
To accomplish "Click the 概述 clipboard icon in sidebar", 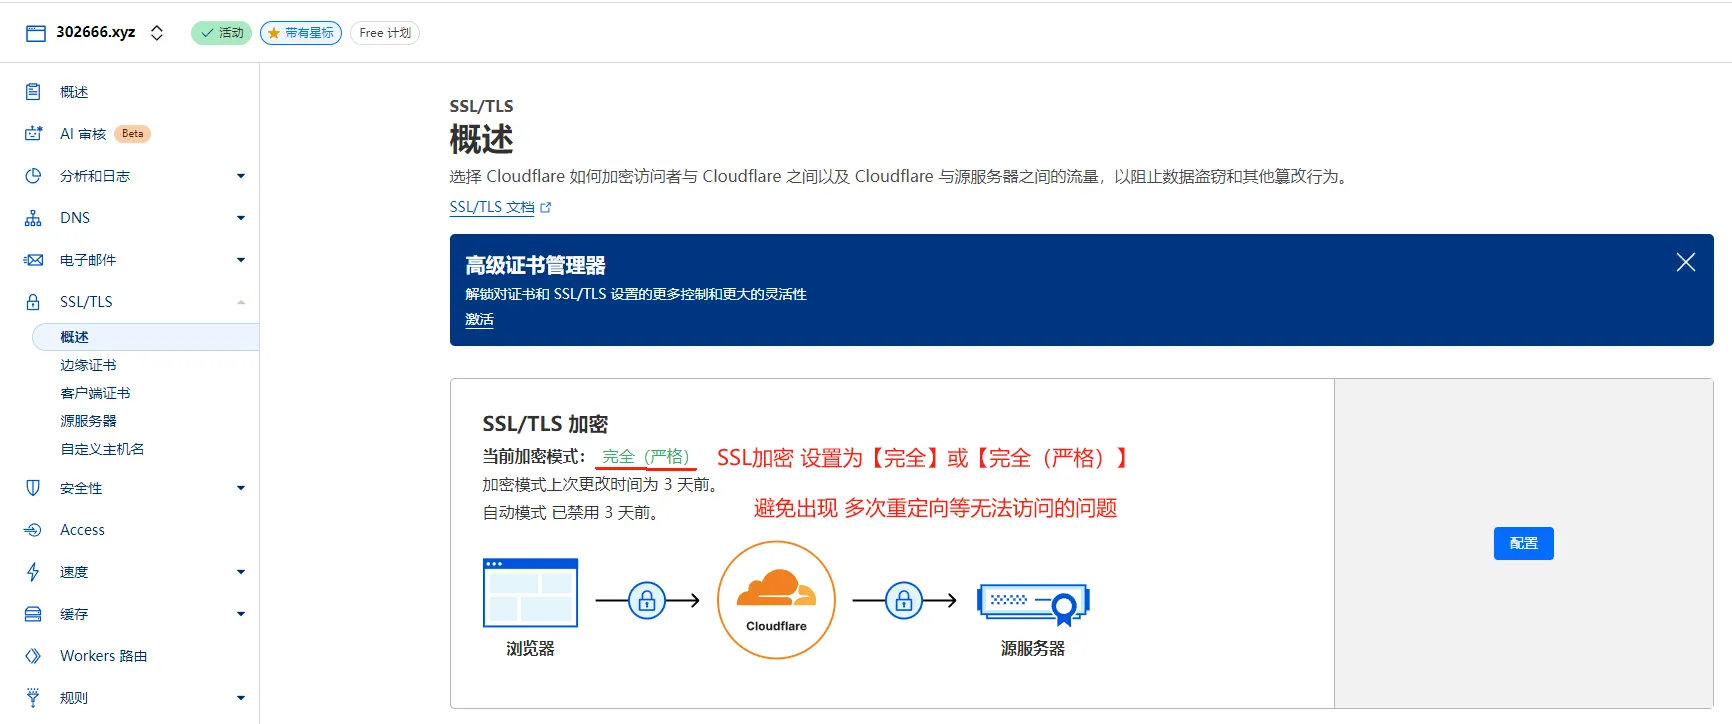I will (x=33, y=92).
